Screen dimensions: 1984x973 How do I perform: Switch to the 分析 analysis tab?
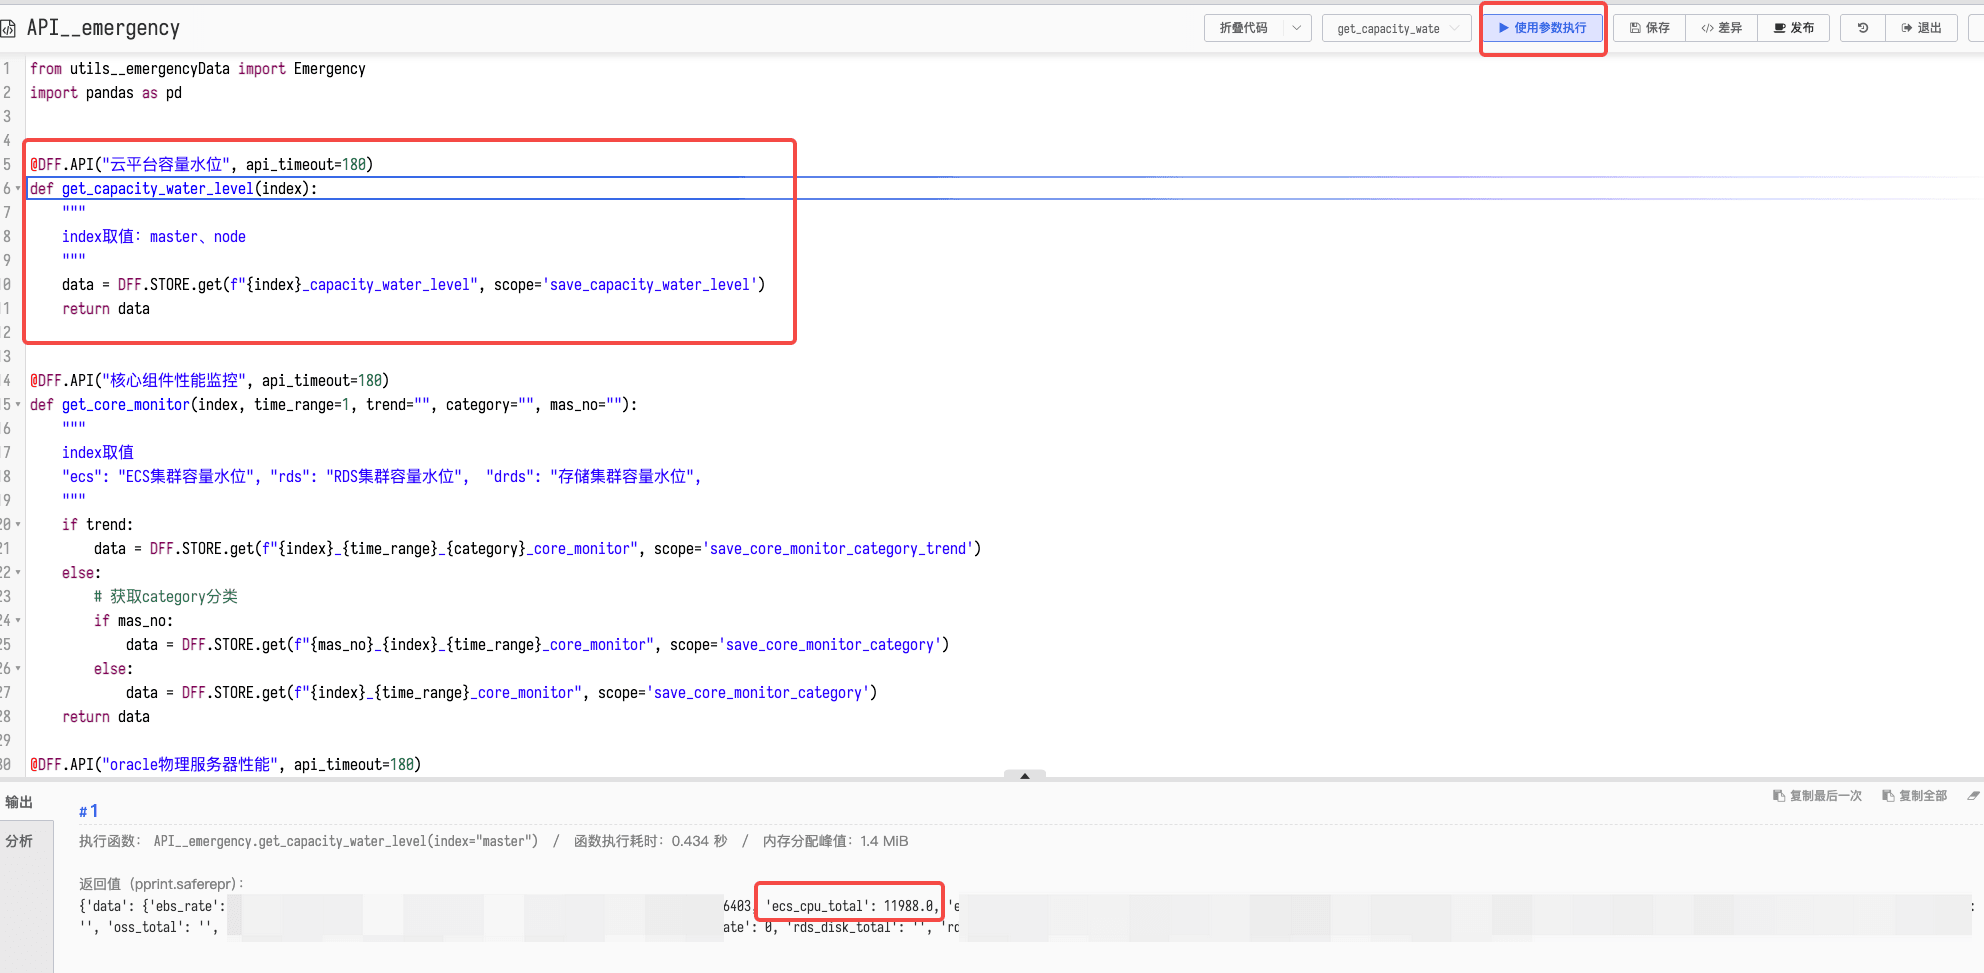tap(20, 841)
